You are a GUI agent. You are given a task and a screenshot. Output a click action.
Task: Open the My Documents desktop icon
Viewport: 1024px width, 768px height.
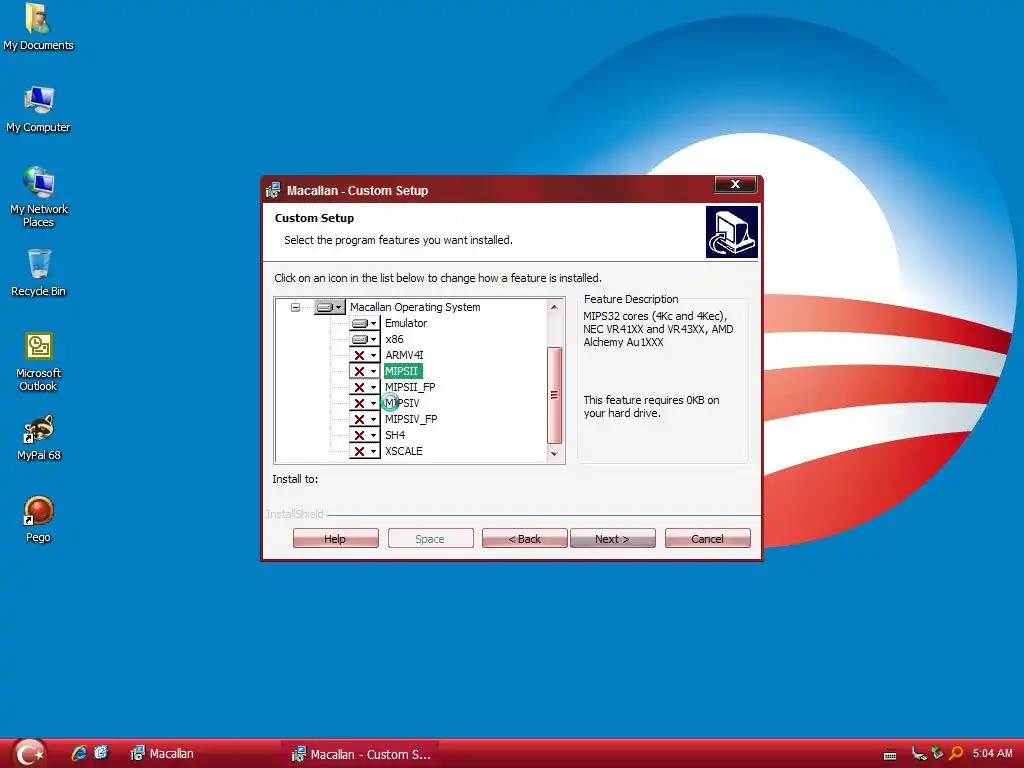[x=38, y=27]
